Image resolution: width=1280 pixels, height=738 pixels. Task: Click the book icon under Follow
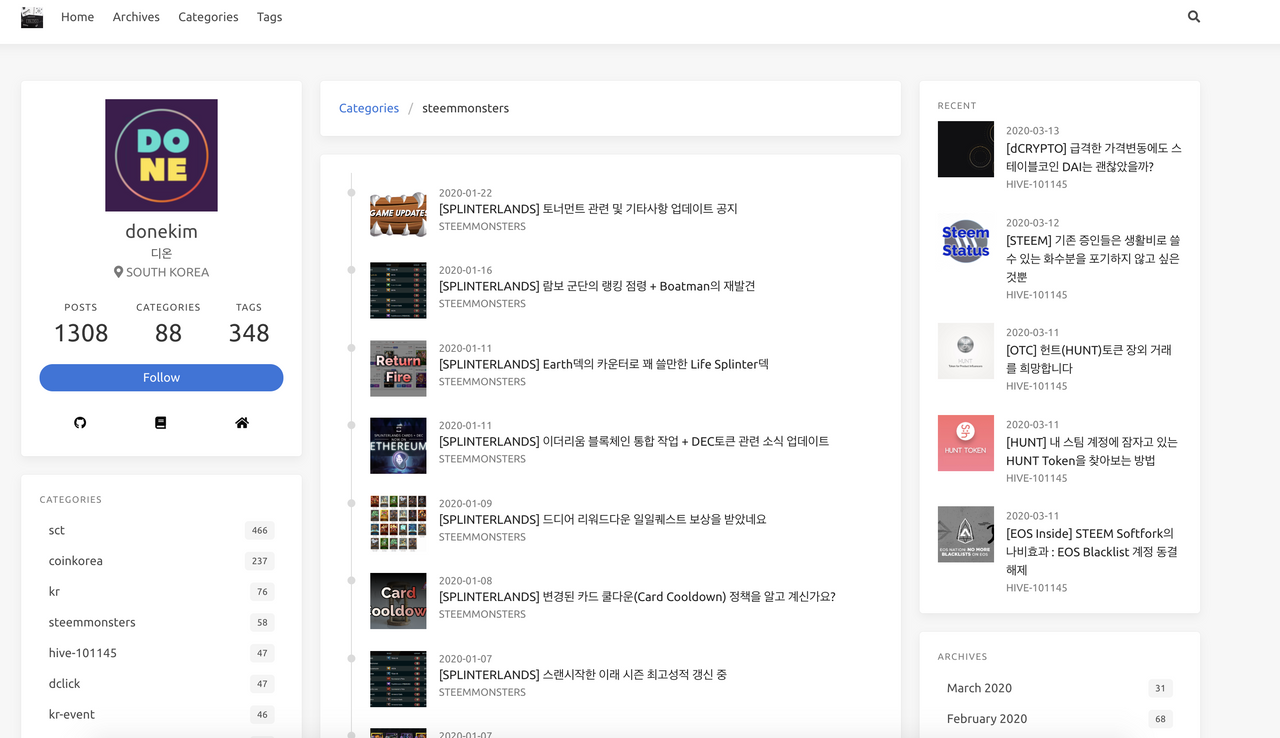coord(161,423)
